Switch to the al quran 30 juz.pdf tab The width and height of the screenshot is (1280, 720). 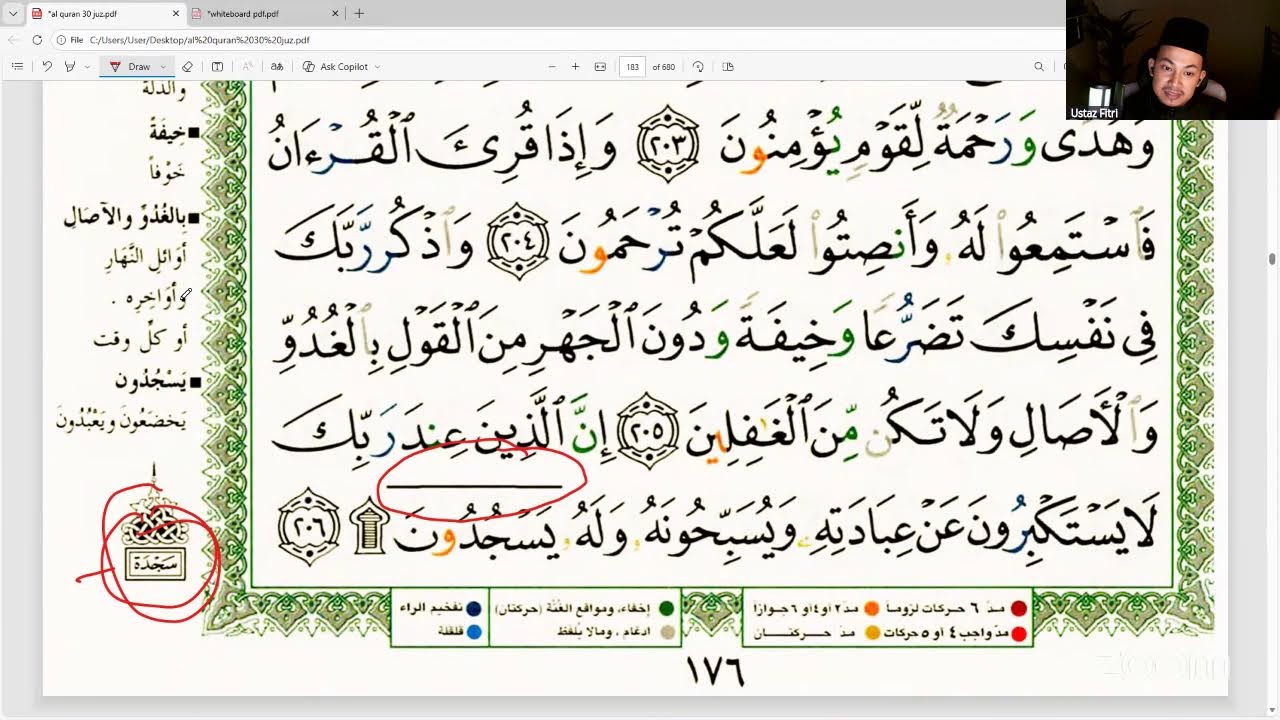coord(105,14)
